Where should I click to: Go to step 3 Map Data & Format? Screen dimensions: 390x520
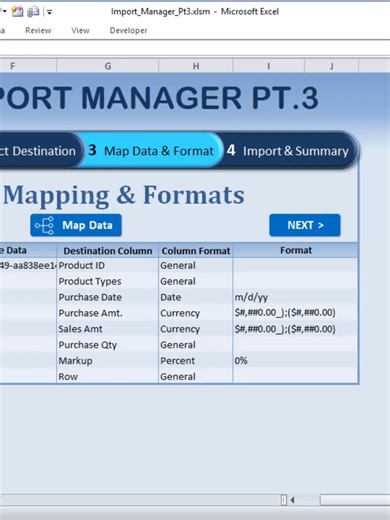coord(151,151)
